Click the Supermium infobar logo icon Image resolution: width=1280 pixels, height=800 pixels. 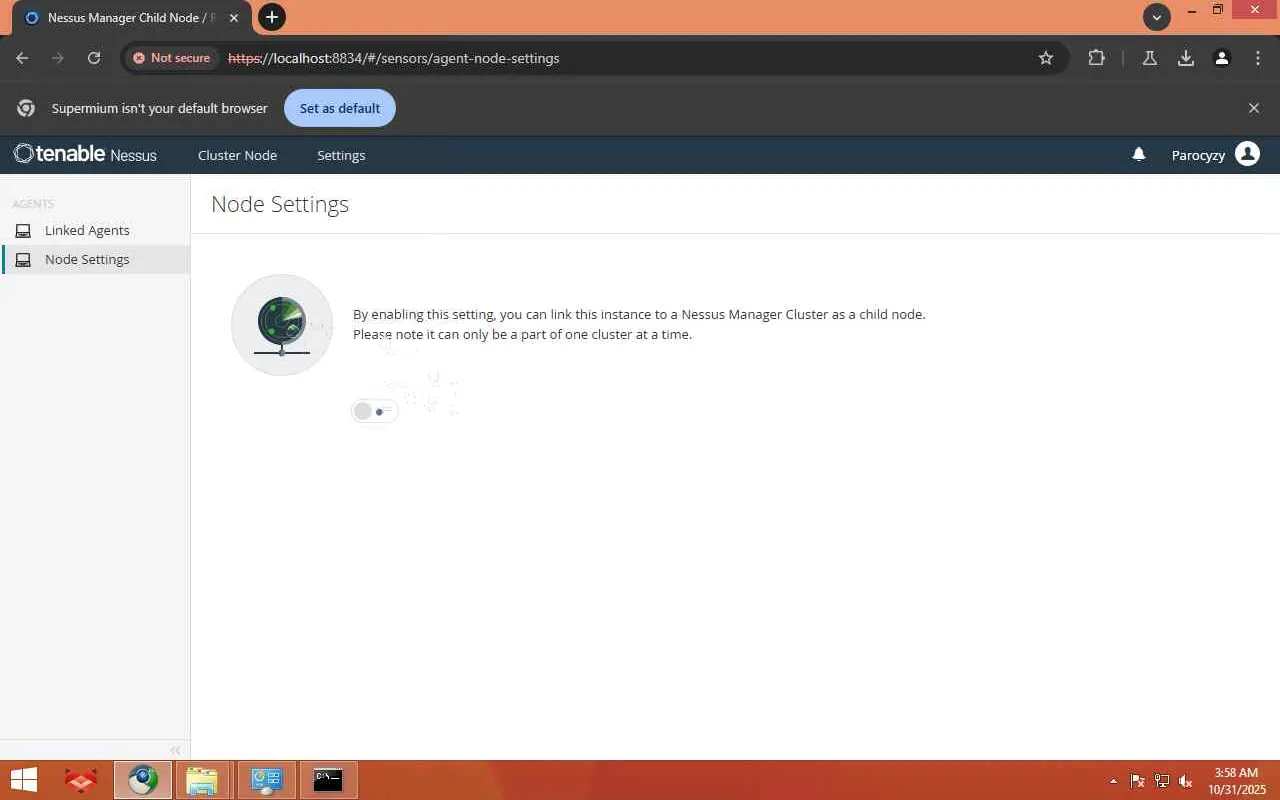(26, 108)
